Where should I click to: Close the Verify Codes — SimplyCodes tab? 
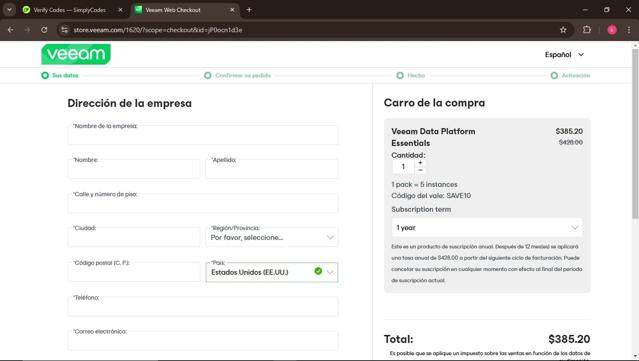pyautogui.click(x=120, y=10)
